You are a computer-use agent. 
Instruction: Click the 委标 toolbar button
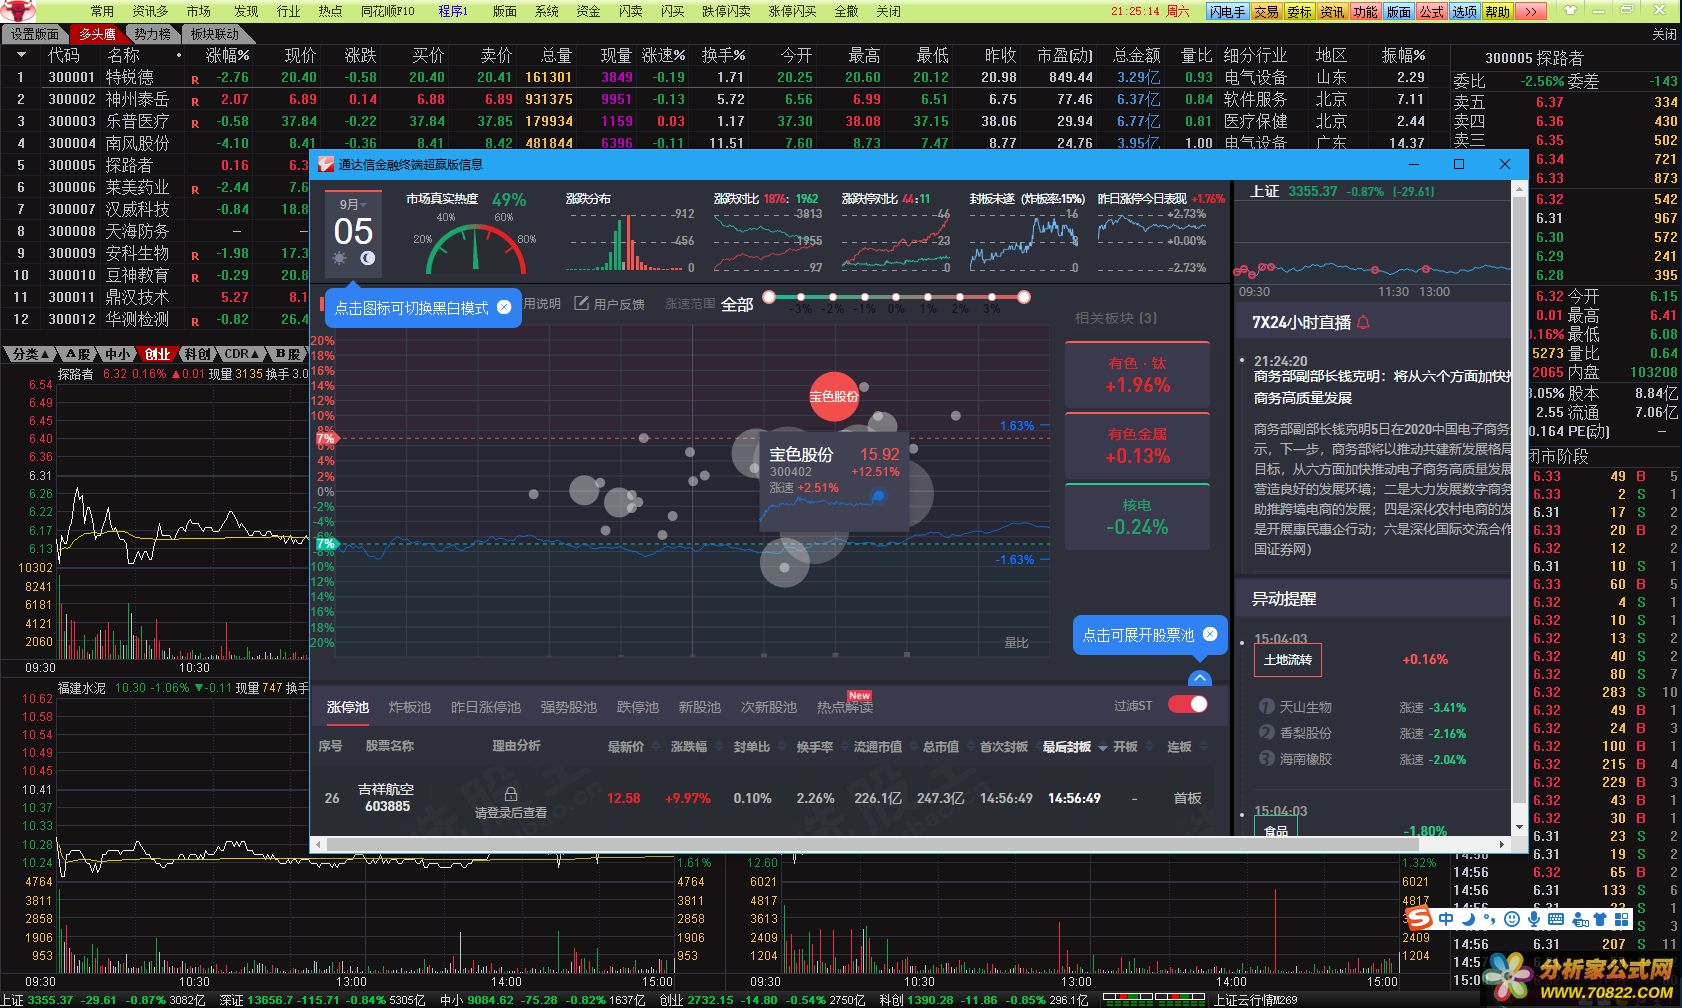[x=1299, y=11]
